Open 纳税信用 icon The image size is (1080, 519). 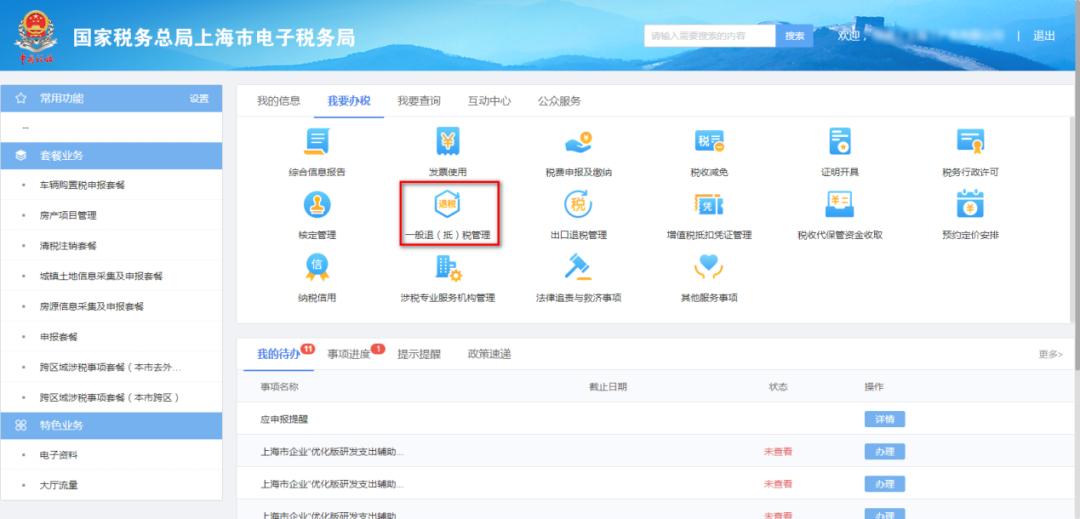coord(317,267)
